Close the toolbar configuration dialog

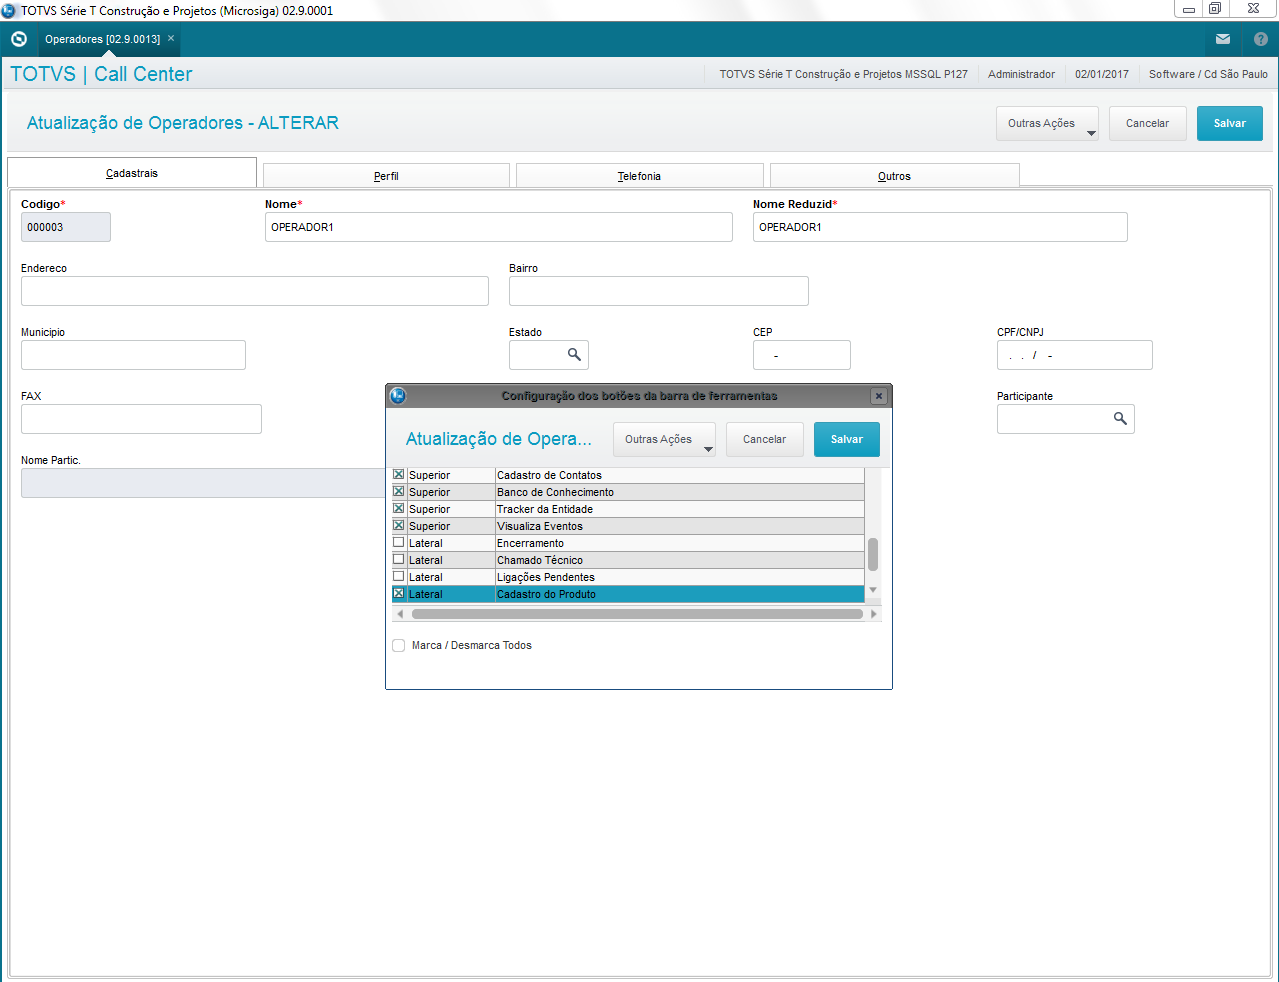[879, 396]
